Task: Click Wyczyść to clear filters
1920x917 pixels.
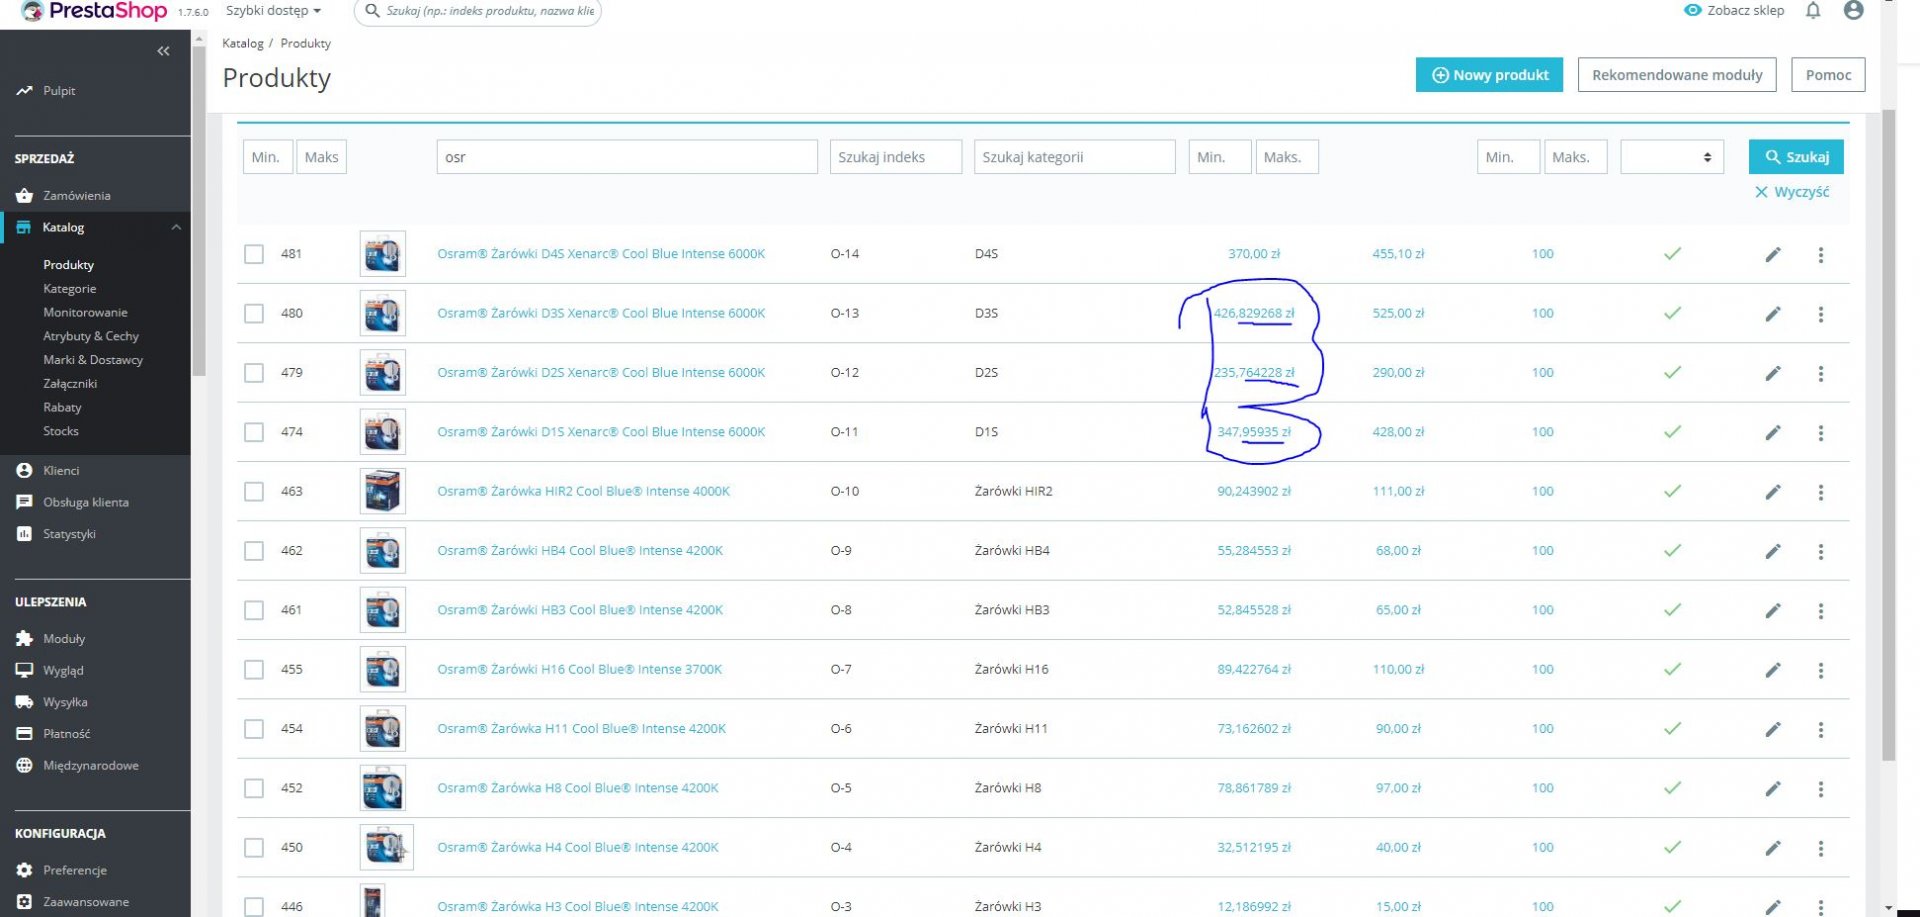Action: pyautogui.click(x=1792, y=192)
